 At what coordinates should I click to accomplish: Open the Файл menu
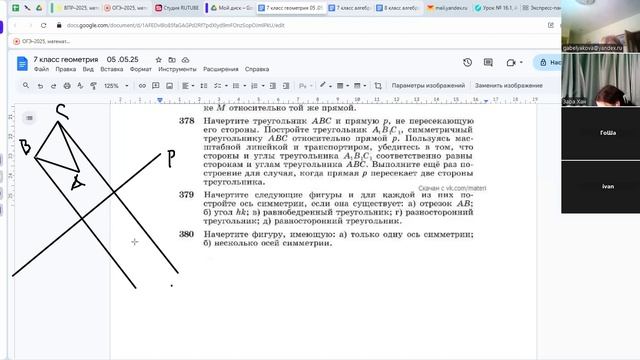(41, 69)
